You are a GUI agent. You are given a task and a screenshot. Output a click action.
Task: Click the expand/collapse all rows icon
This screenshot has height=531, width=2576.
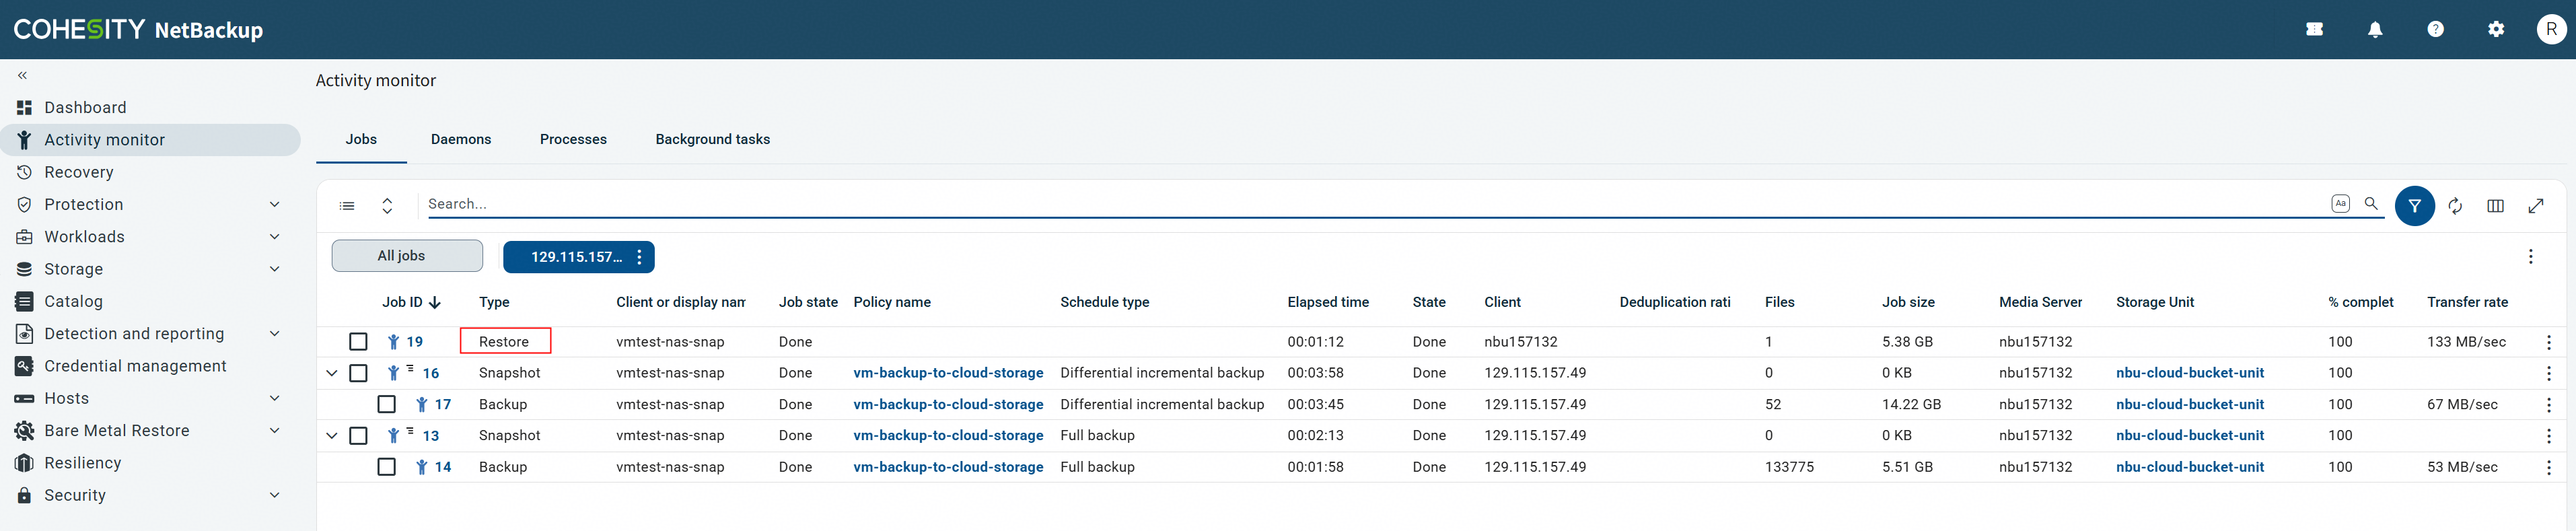387,206
